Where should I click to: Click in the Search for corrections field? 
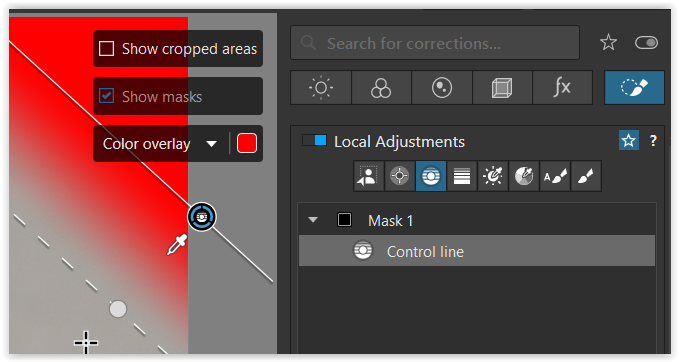[x=435, y=42]
